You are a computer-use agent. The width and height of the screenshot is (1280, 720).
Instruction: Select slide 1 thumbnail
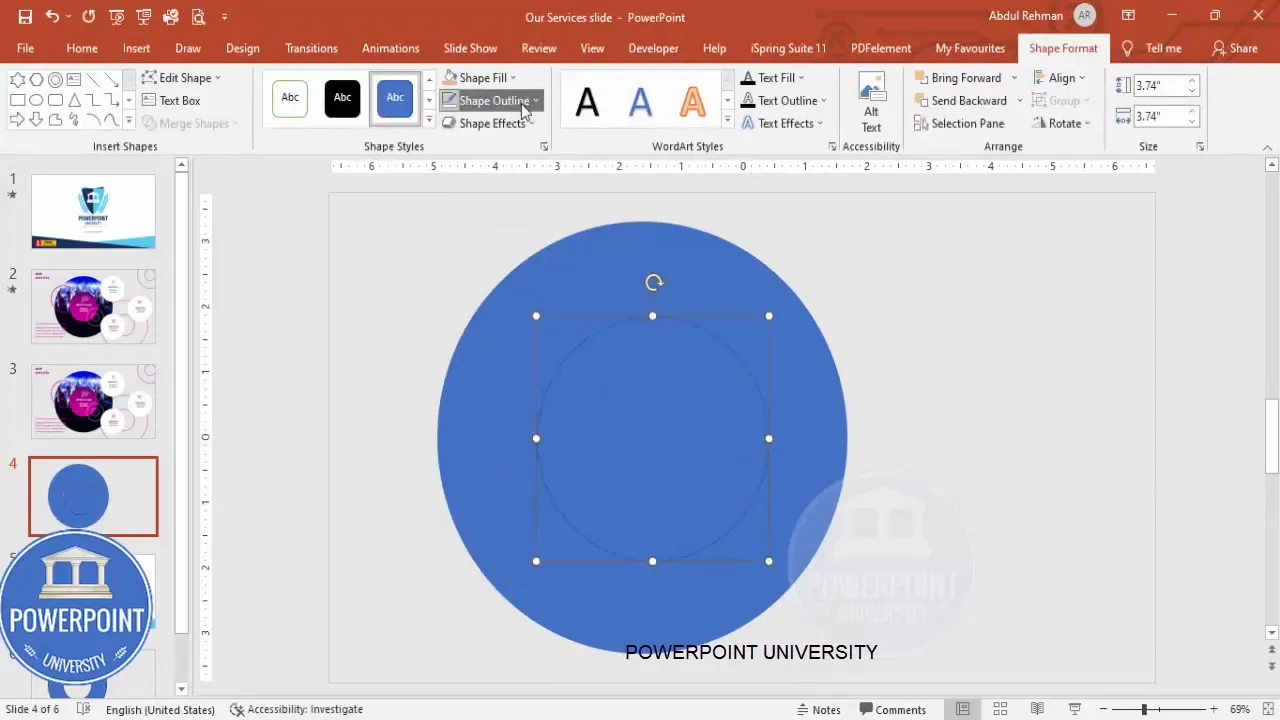[93, 211]
